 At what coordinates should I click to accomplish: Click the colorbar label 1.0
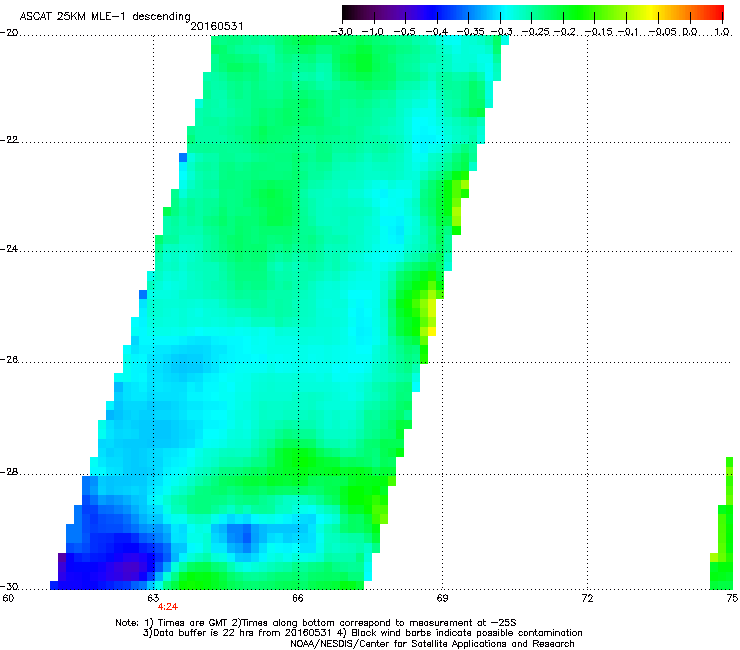coord(722,32)
